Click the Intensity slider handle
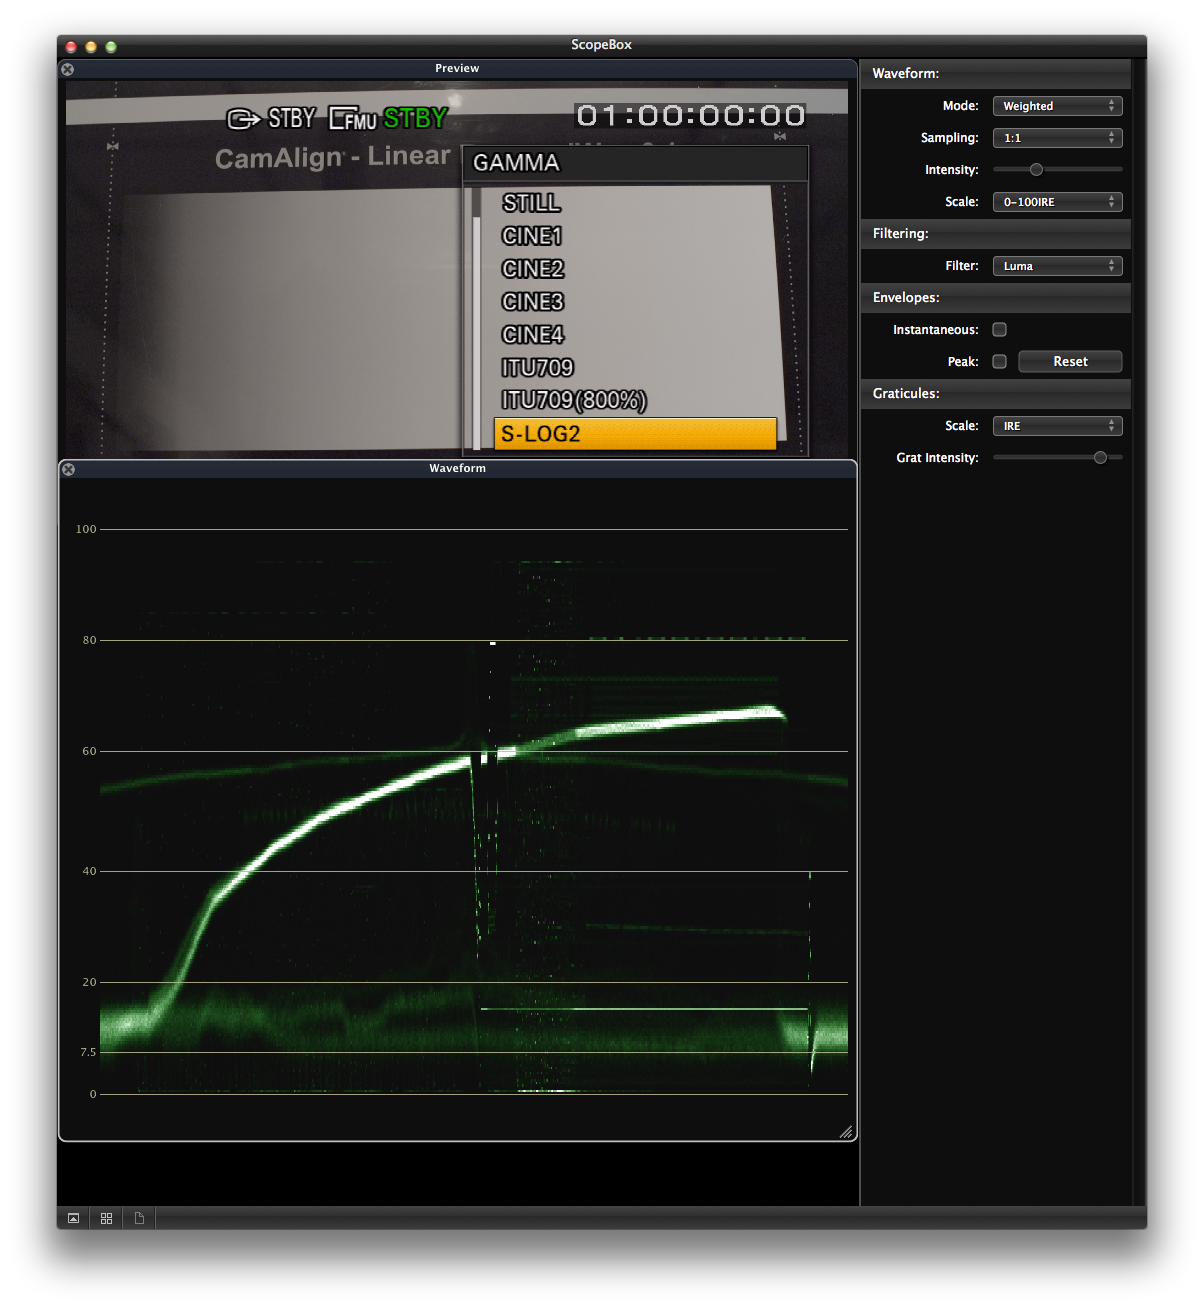This screenshot has height=1308, width=1204. tap(1036, 170)
